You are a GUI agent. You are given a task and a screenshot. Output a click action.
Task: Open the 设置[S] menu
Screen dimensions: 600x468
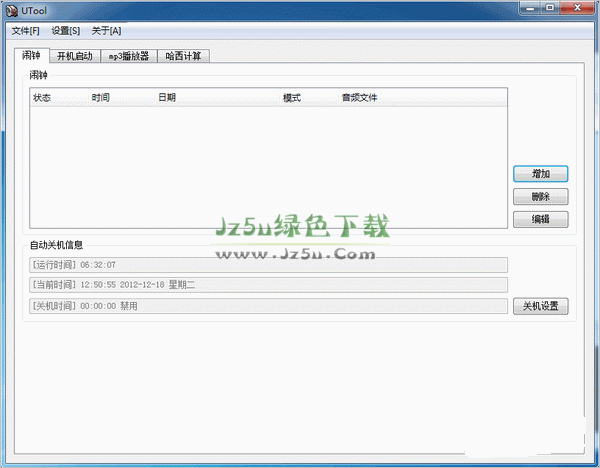[66, 31]
